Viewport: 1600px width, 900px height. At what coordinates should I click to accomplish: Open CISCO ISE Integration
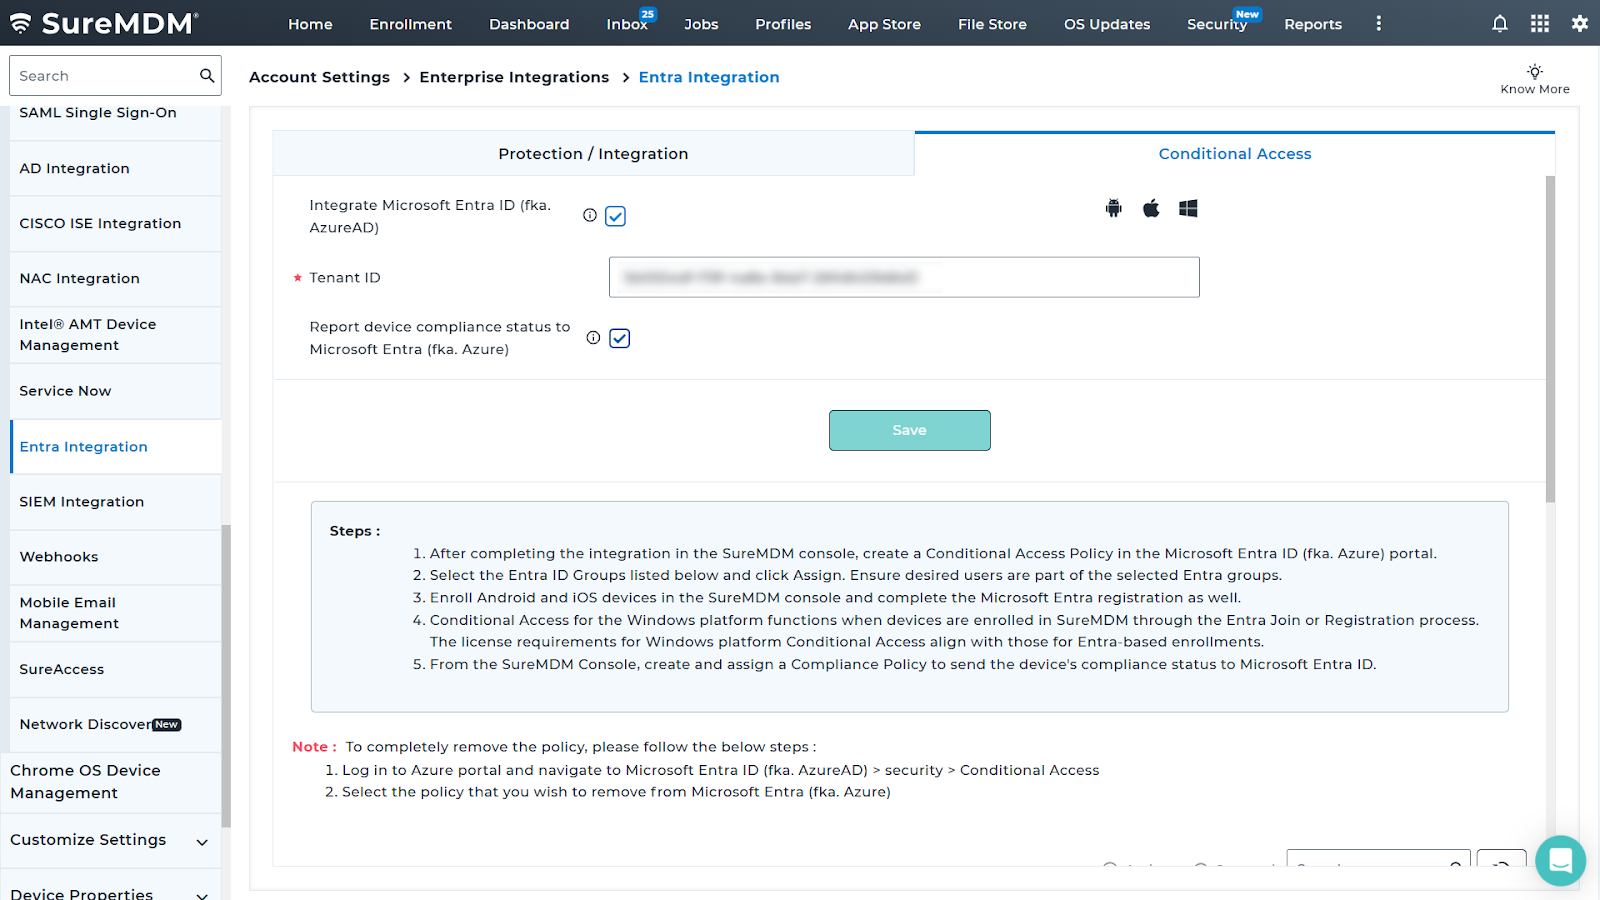pos(115,223)
